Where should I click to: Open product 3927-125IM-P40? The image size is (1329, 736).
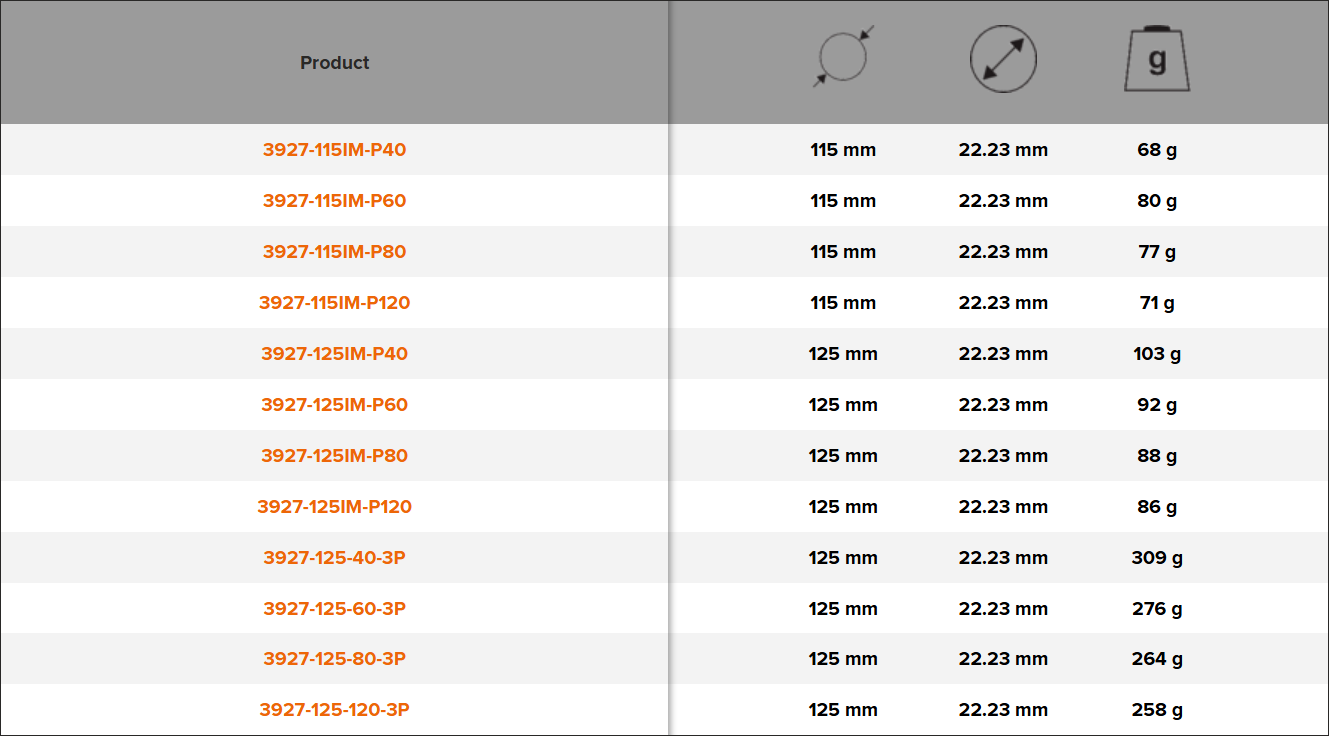click(335, 354)
